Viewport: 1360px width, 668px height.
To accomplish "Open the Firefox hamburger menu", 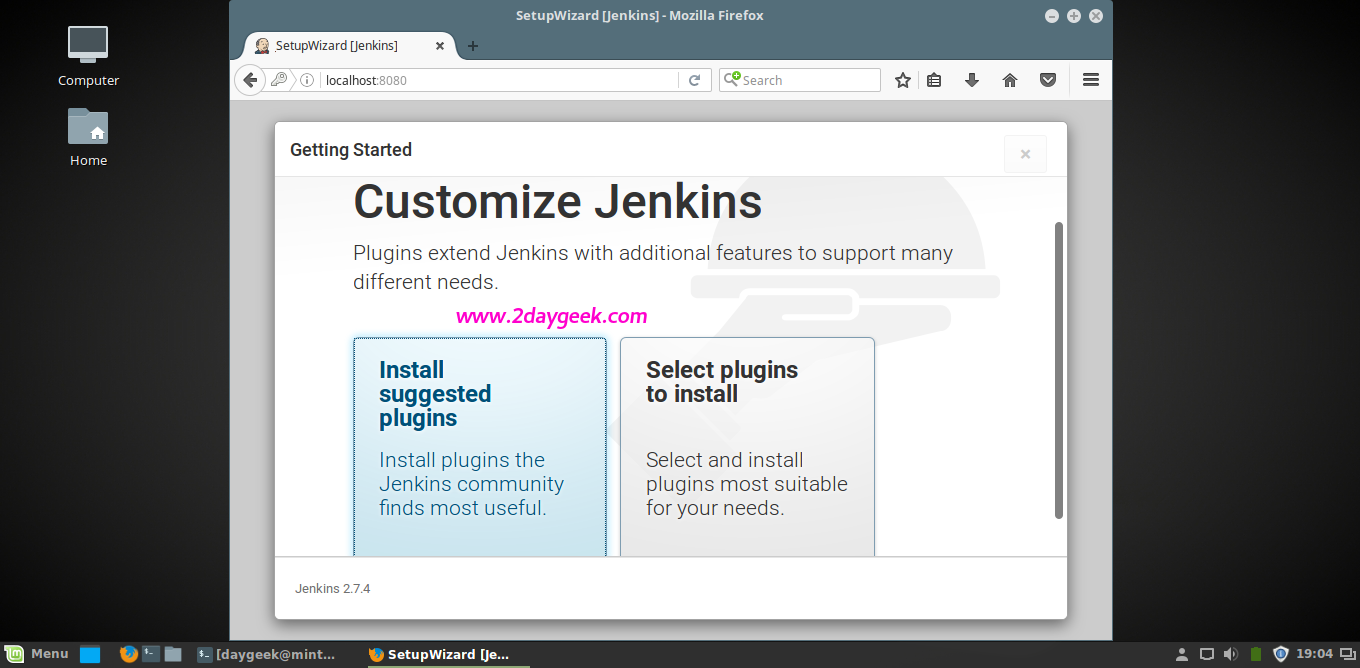I will 1091,80.
